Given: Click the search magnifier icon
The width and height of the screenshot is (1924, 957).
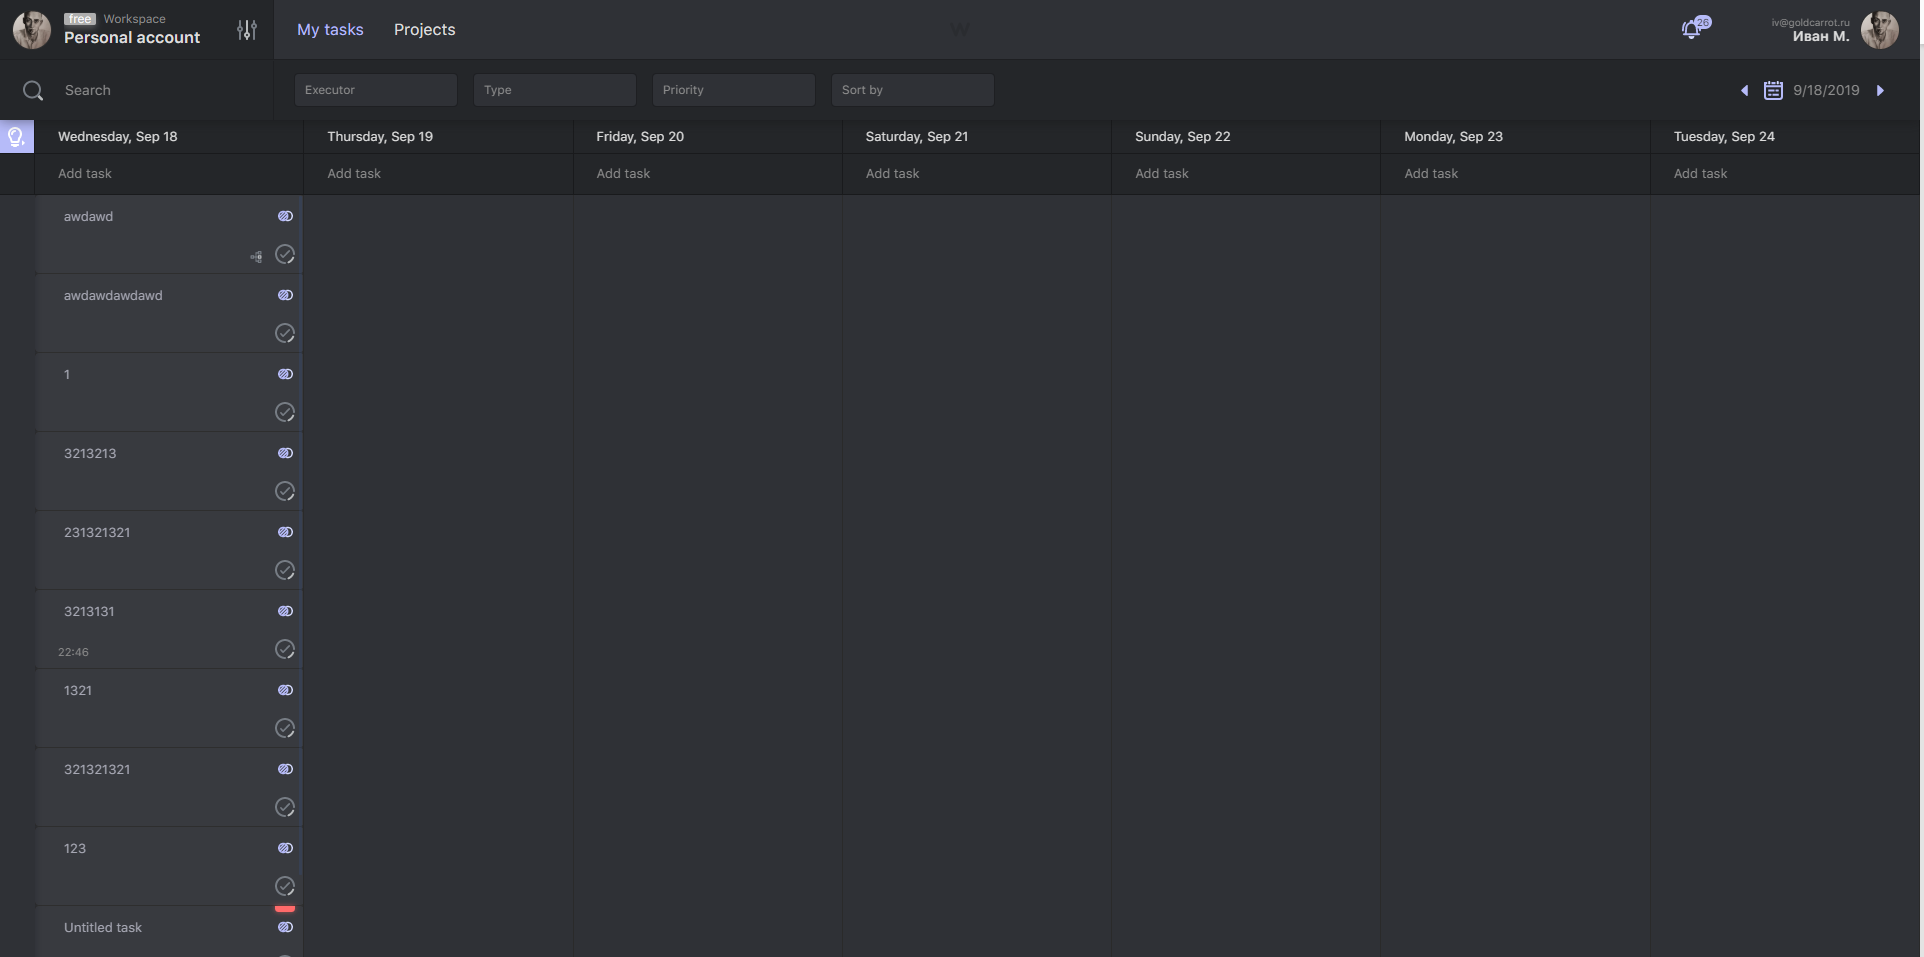Looking at the screenshot, I should click(33, 91).
